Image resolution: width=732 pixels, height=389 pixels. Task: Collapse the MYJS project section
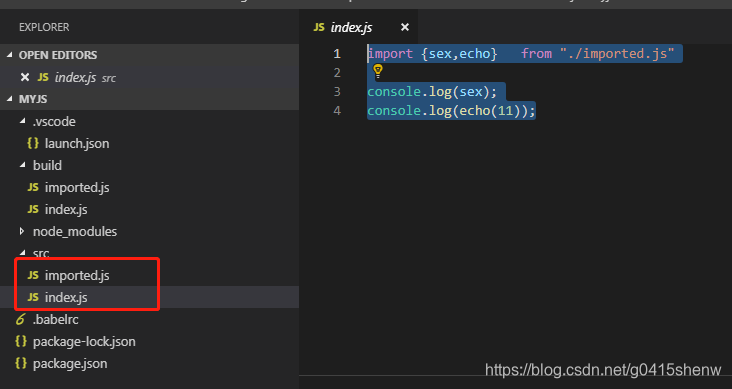pyautogui.click(x=10, y=99)
